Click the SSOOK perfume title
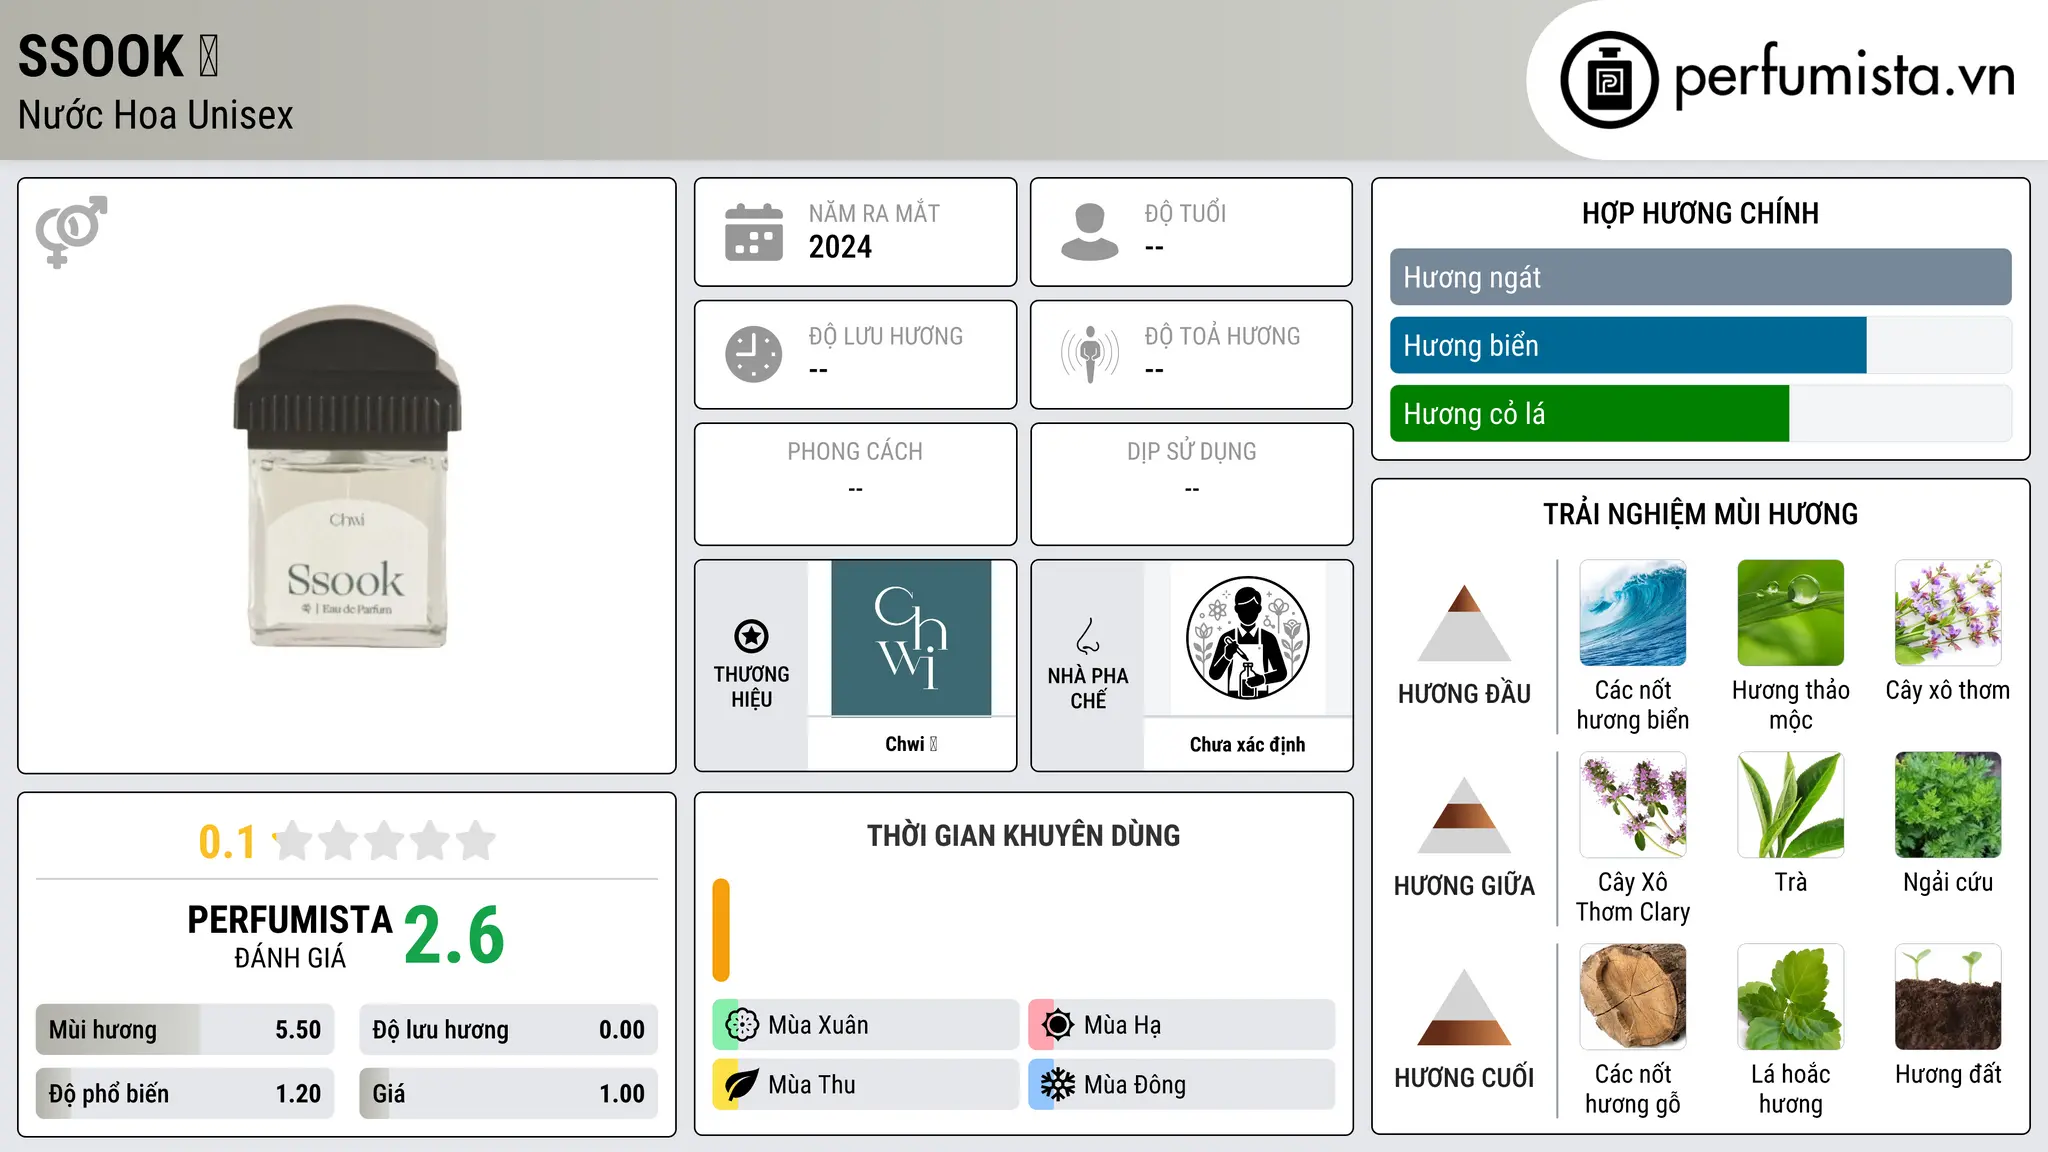2048x1152 pixels. coord(118,56)
